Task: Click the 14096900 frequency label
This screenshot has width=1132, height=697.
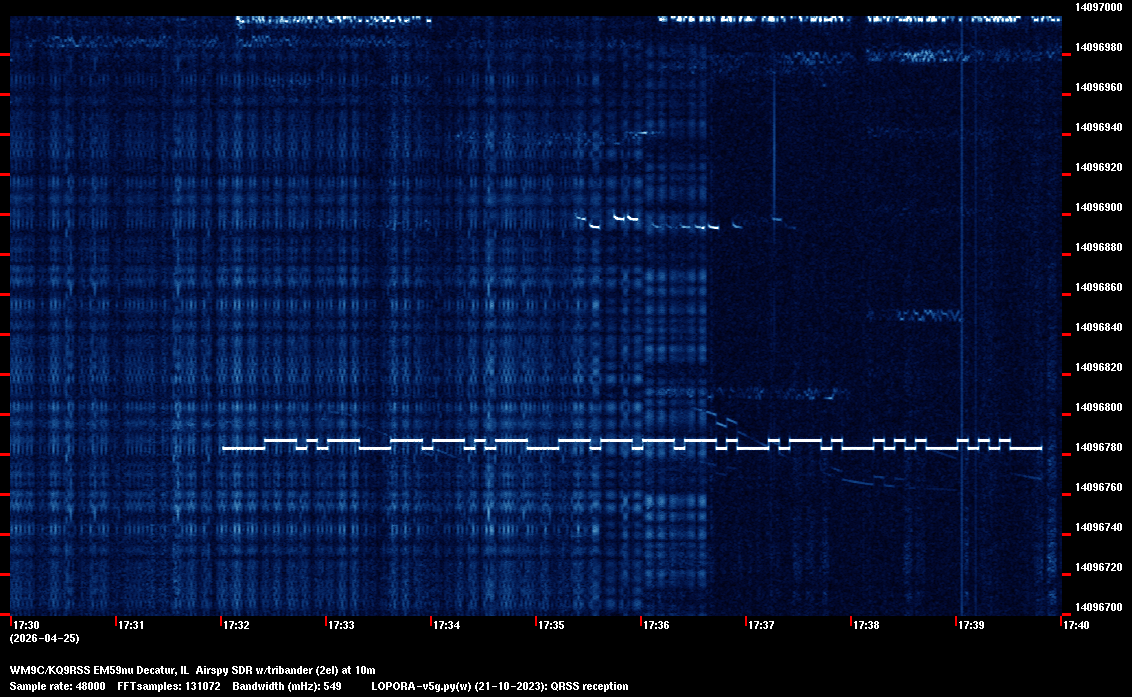Action: click(1098, 207)
